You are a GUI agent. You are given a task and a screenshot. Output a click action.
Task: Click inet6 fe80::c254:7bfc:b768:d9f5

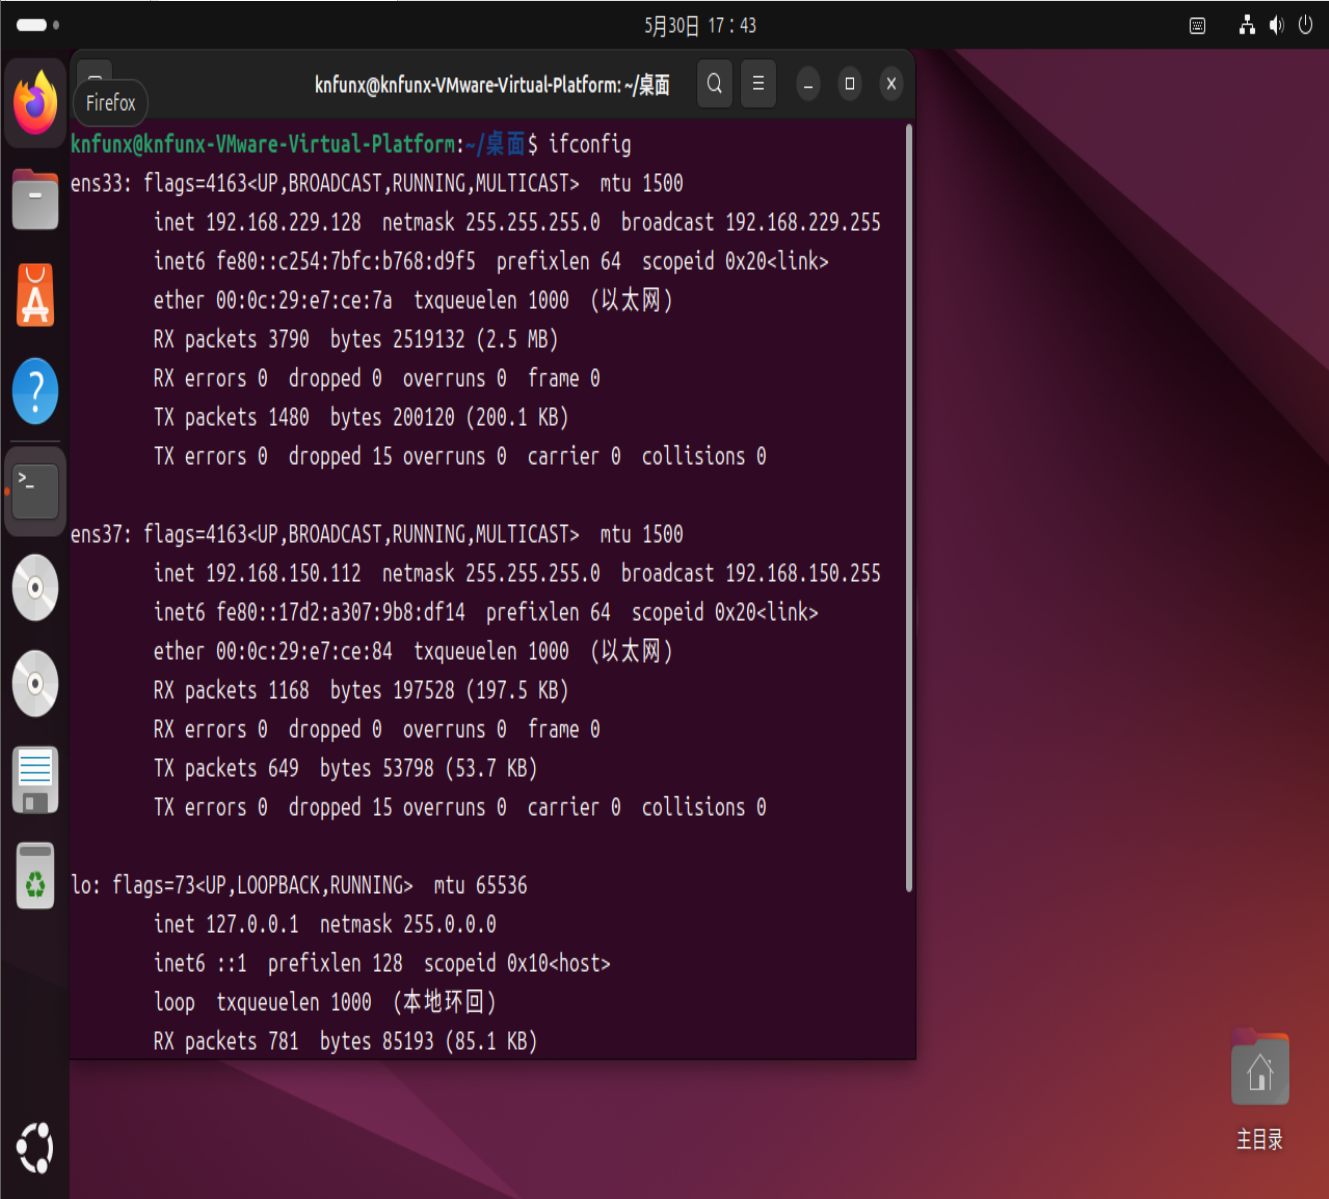[x=315, y=261]
